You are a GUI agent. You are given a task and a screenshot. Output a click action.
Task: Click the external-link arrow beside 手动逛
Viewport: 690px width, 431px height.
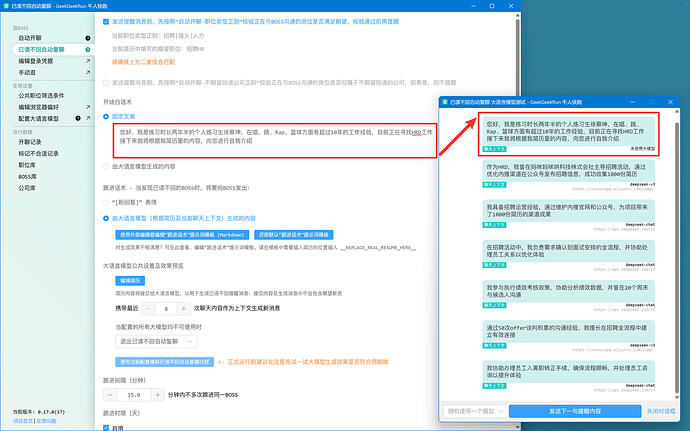[x=88, y=73]
